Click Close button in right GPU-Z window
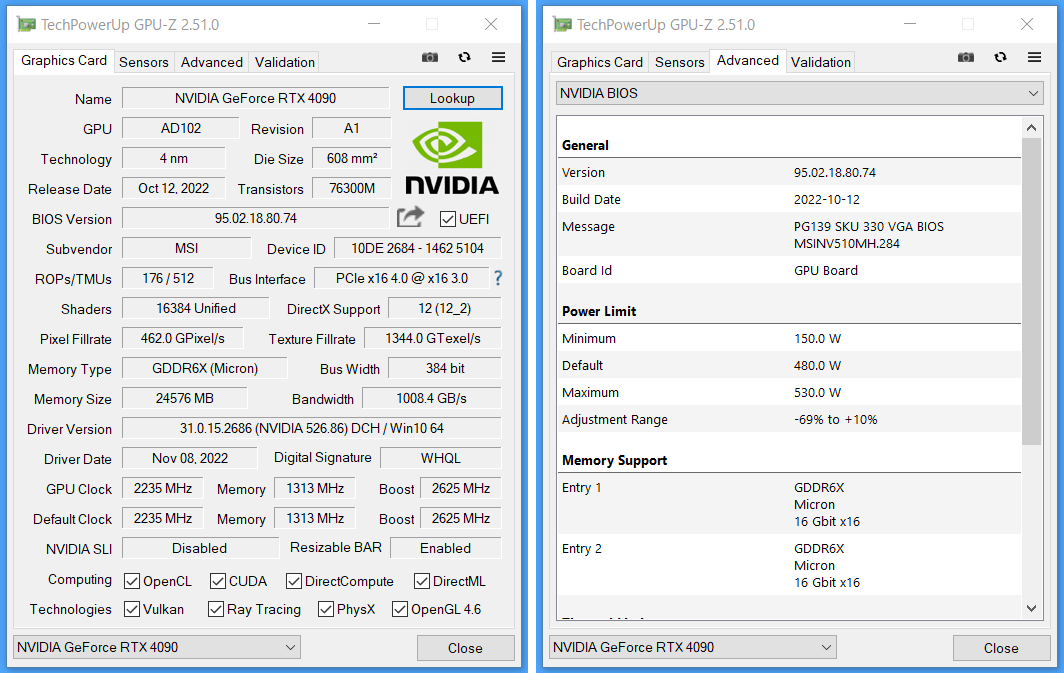 coord(1002,648)
